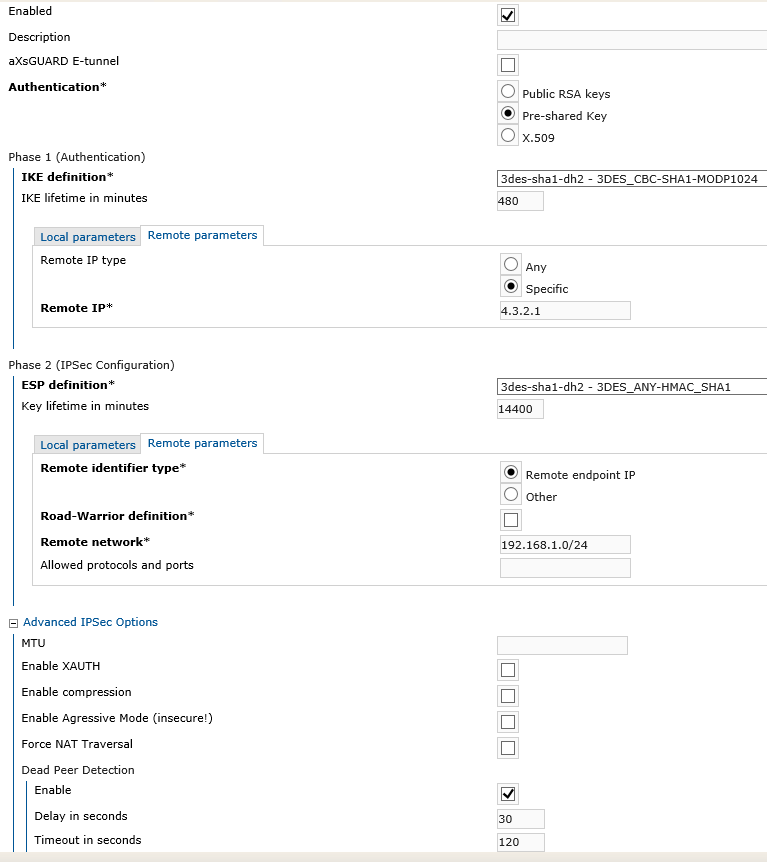The height and width of the screenshot is (862, 767).
Task: Select Phase 1 Remote parameters tab
Action: pos(202,235)
